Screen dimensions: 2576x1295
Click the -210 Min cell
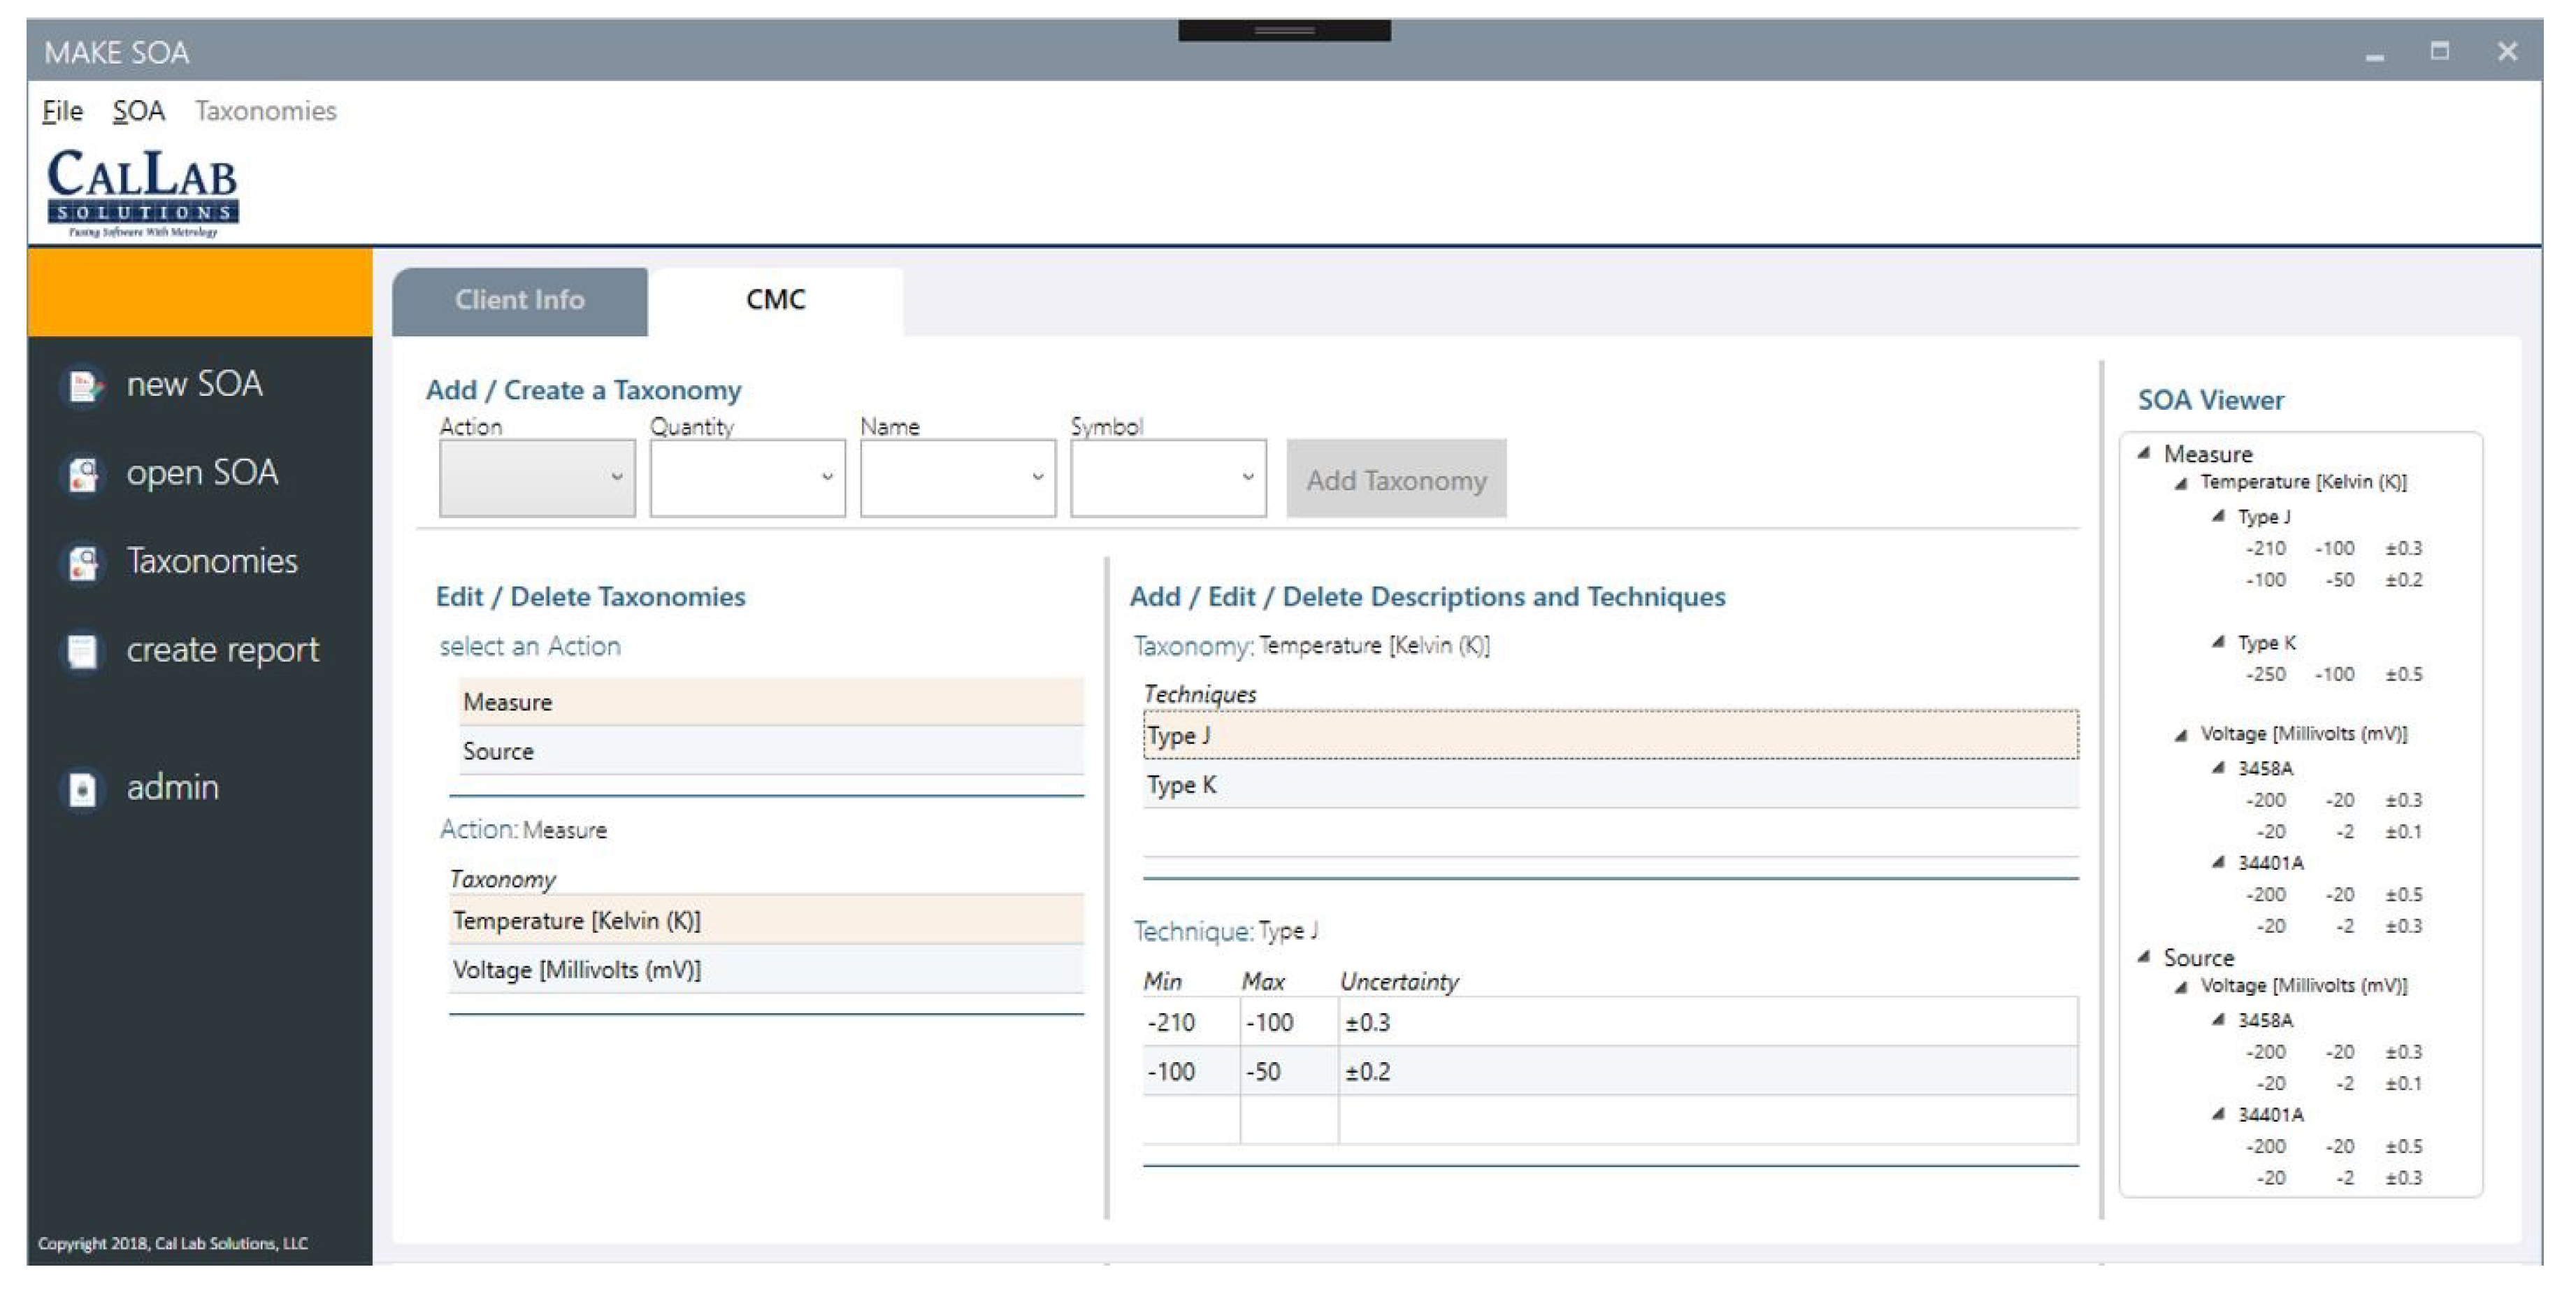coord(1191,1022)
